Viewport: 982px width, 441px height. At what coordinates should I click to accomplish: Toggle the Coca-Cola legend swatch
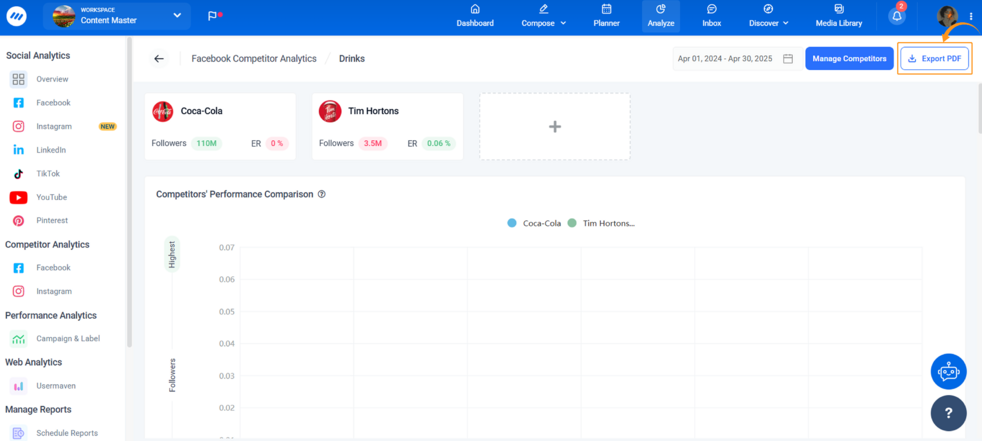click(x=512, y=223)
